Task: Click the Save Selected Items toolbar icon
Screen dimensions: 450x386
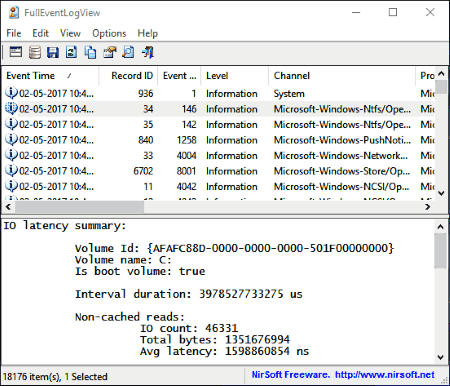Action: 53,52
